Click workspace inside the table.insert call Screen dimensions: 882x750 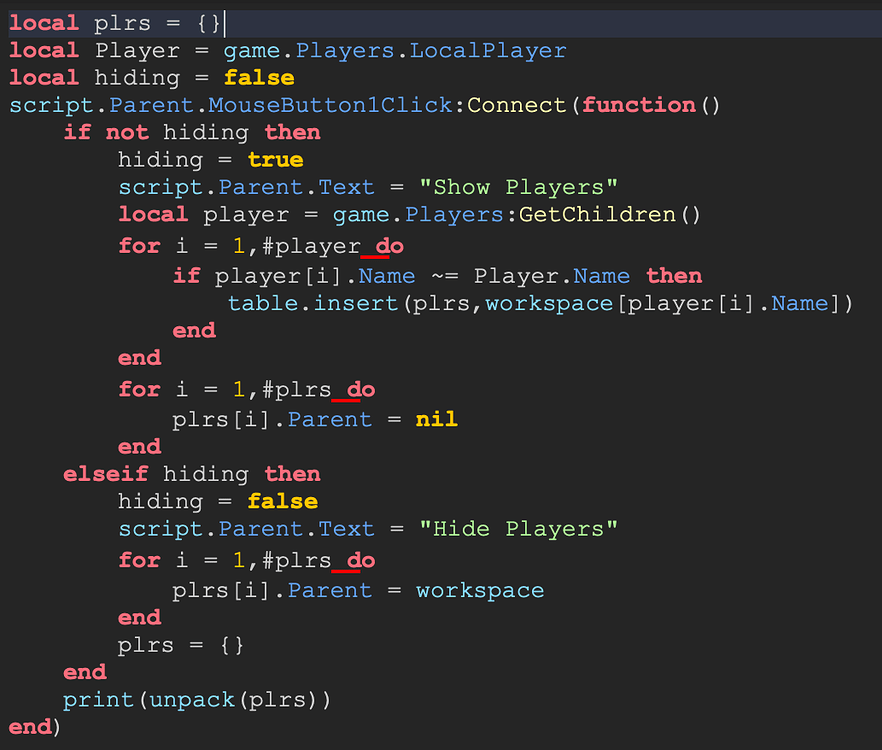(x=549, y=304)
